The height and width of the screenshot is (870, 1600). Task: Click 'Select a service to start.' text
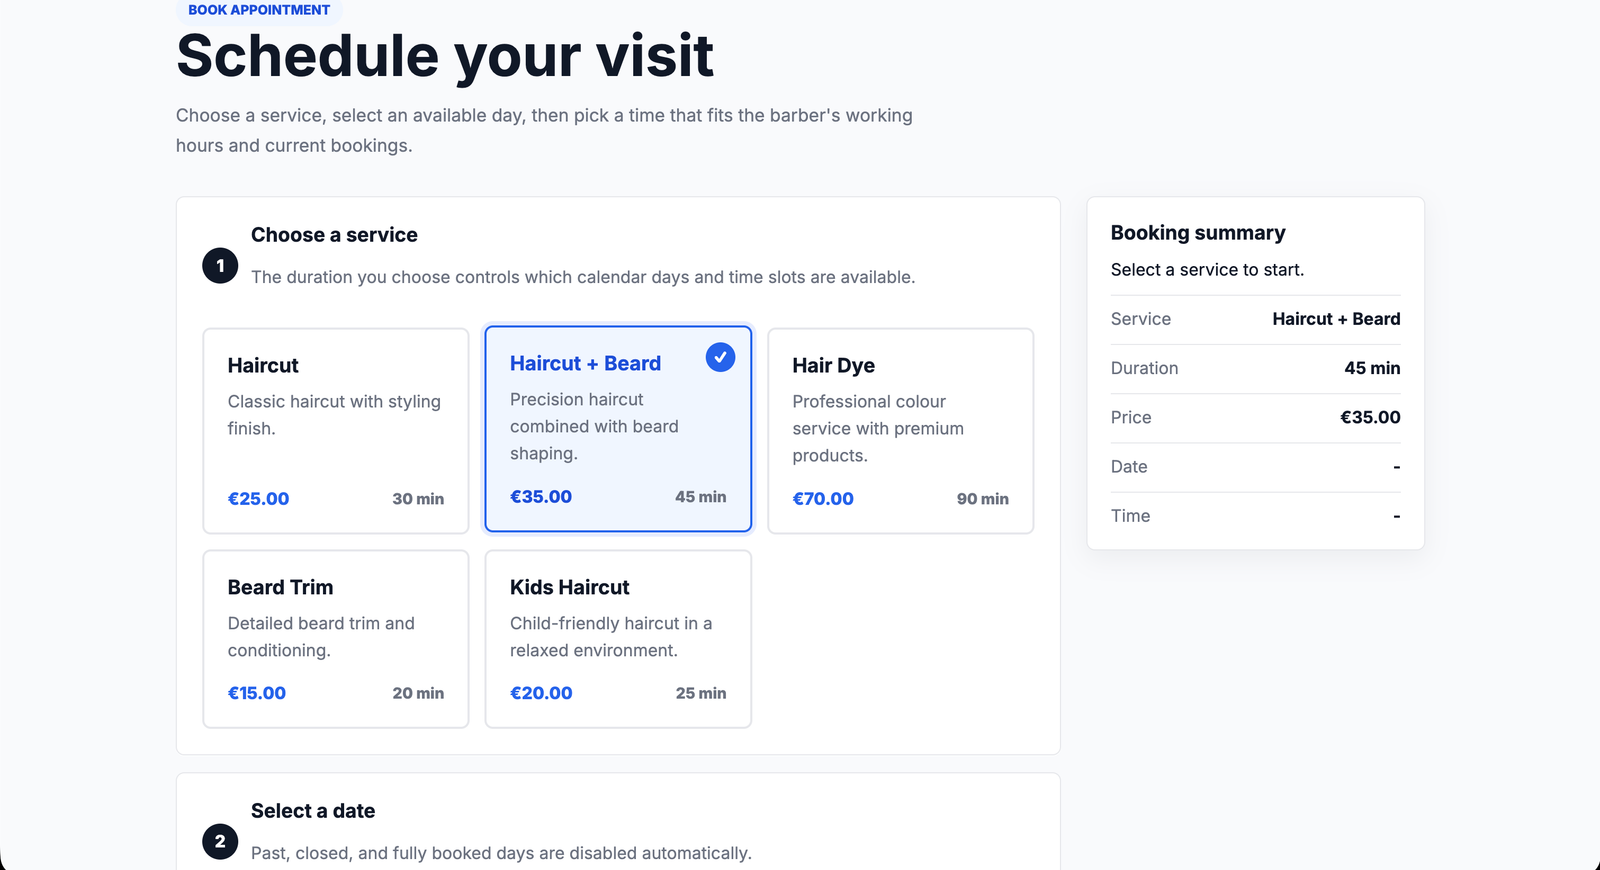pos(1207,270)
